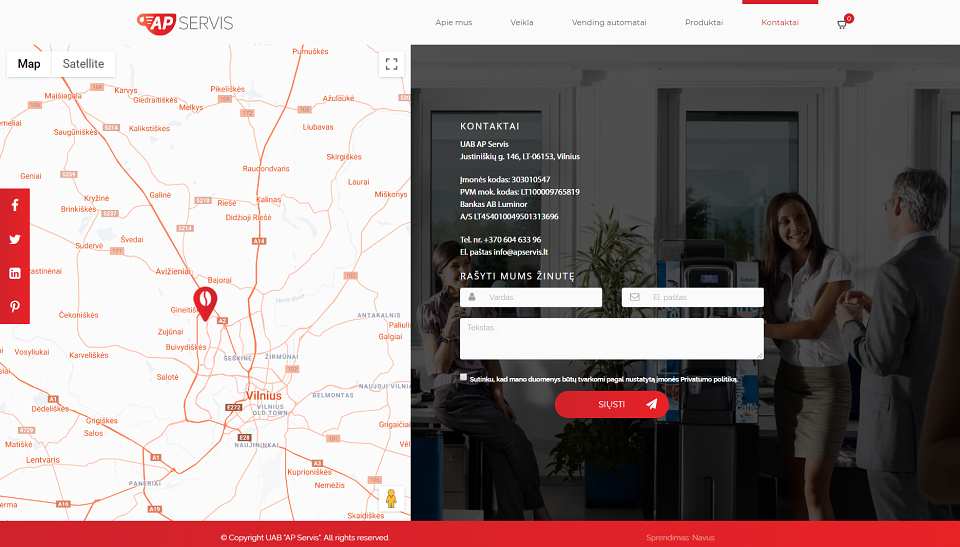Screen dimensions: 960x547
Task: Click the Raudondvaris label on the map
Action: (x=266, y=168)
